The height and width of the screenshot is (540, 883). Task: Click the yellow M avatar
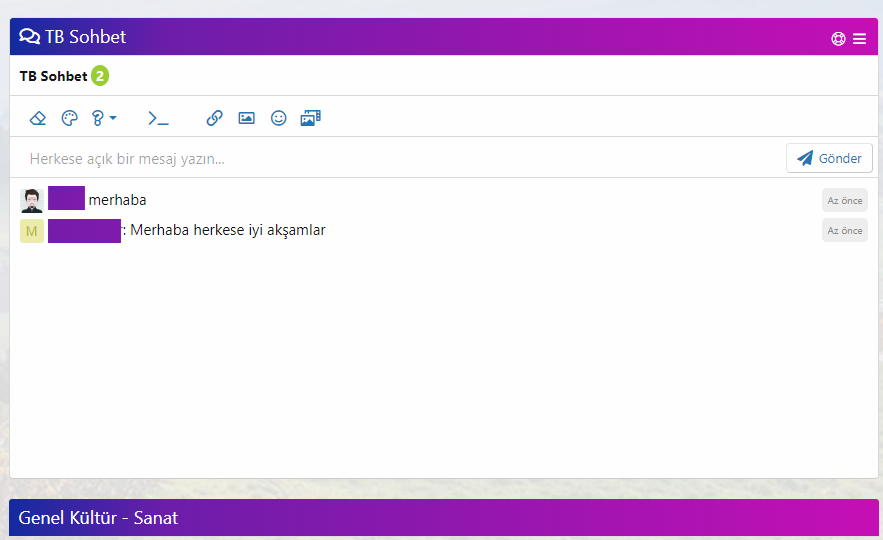click(x=32, y=231)
